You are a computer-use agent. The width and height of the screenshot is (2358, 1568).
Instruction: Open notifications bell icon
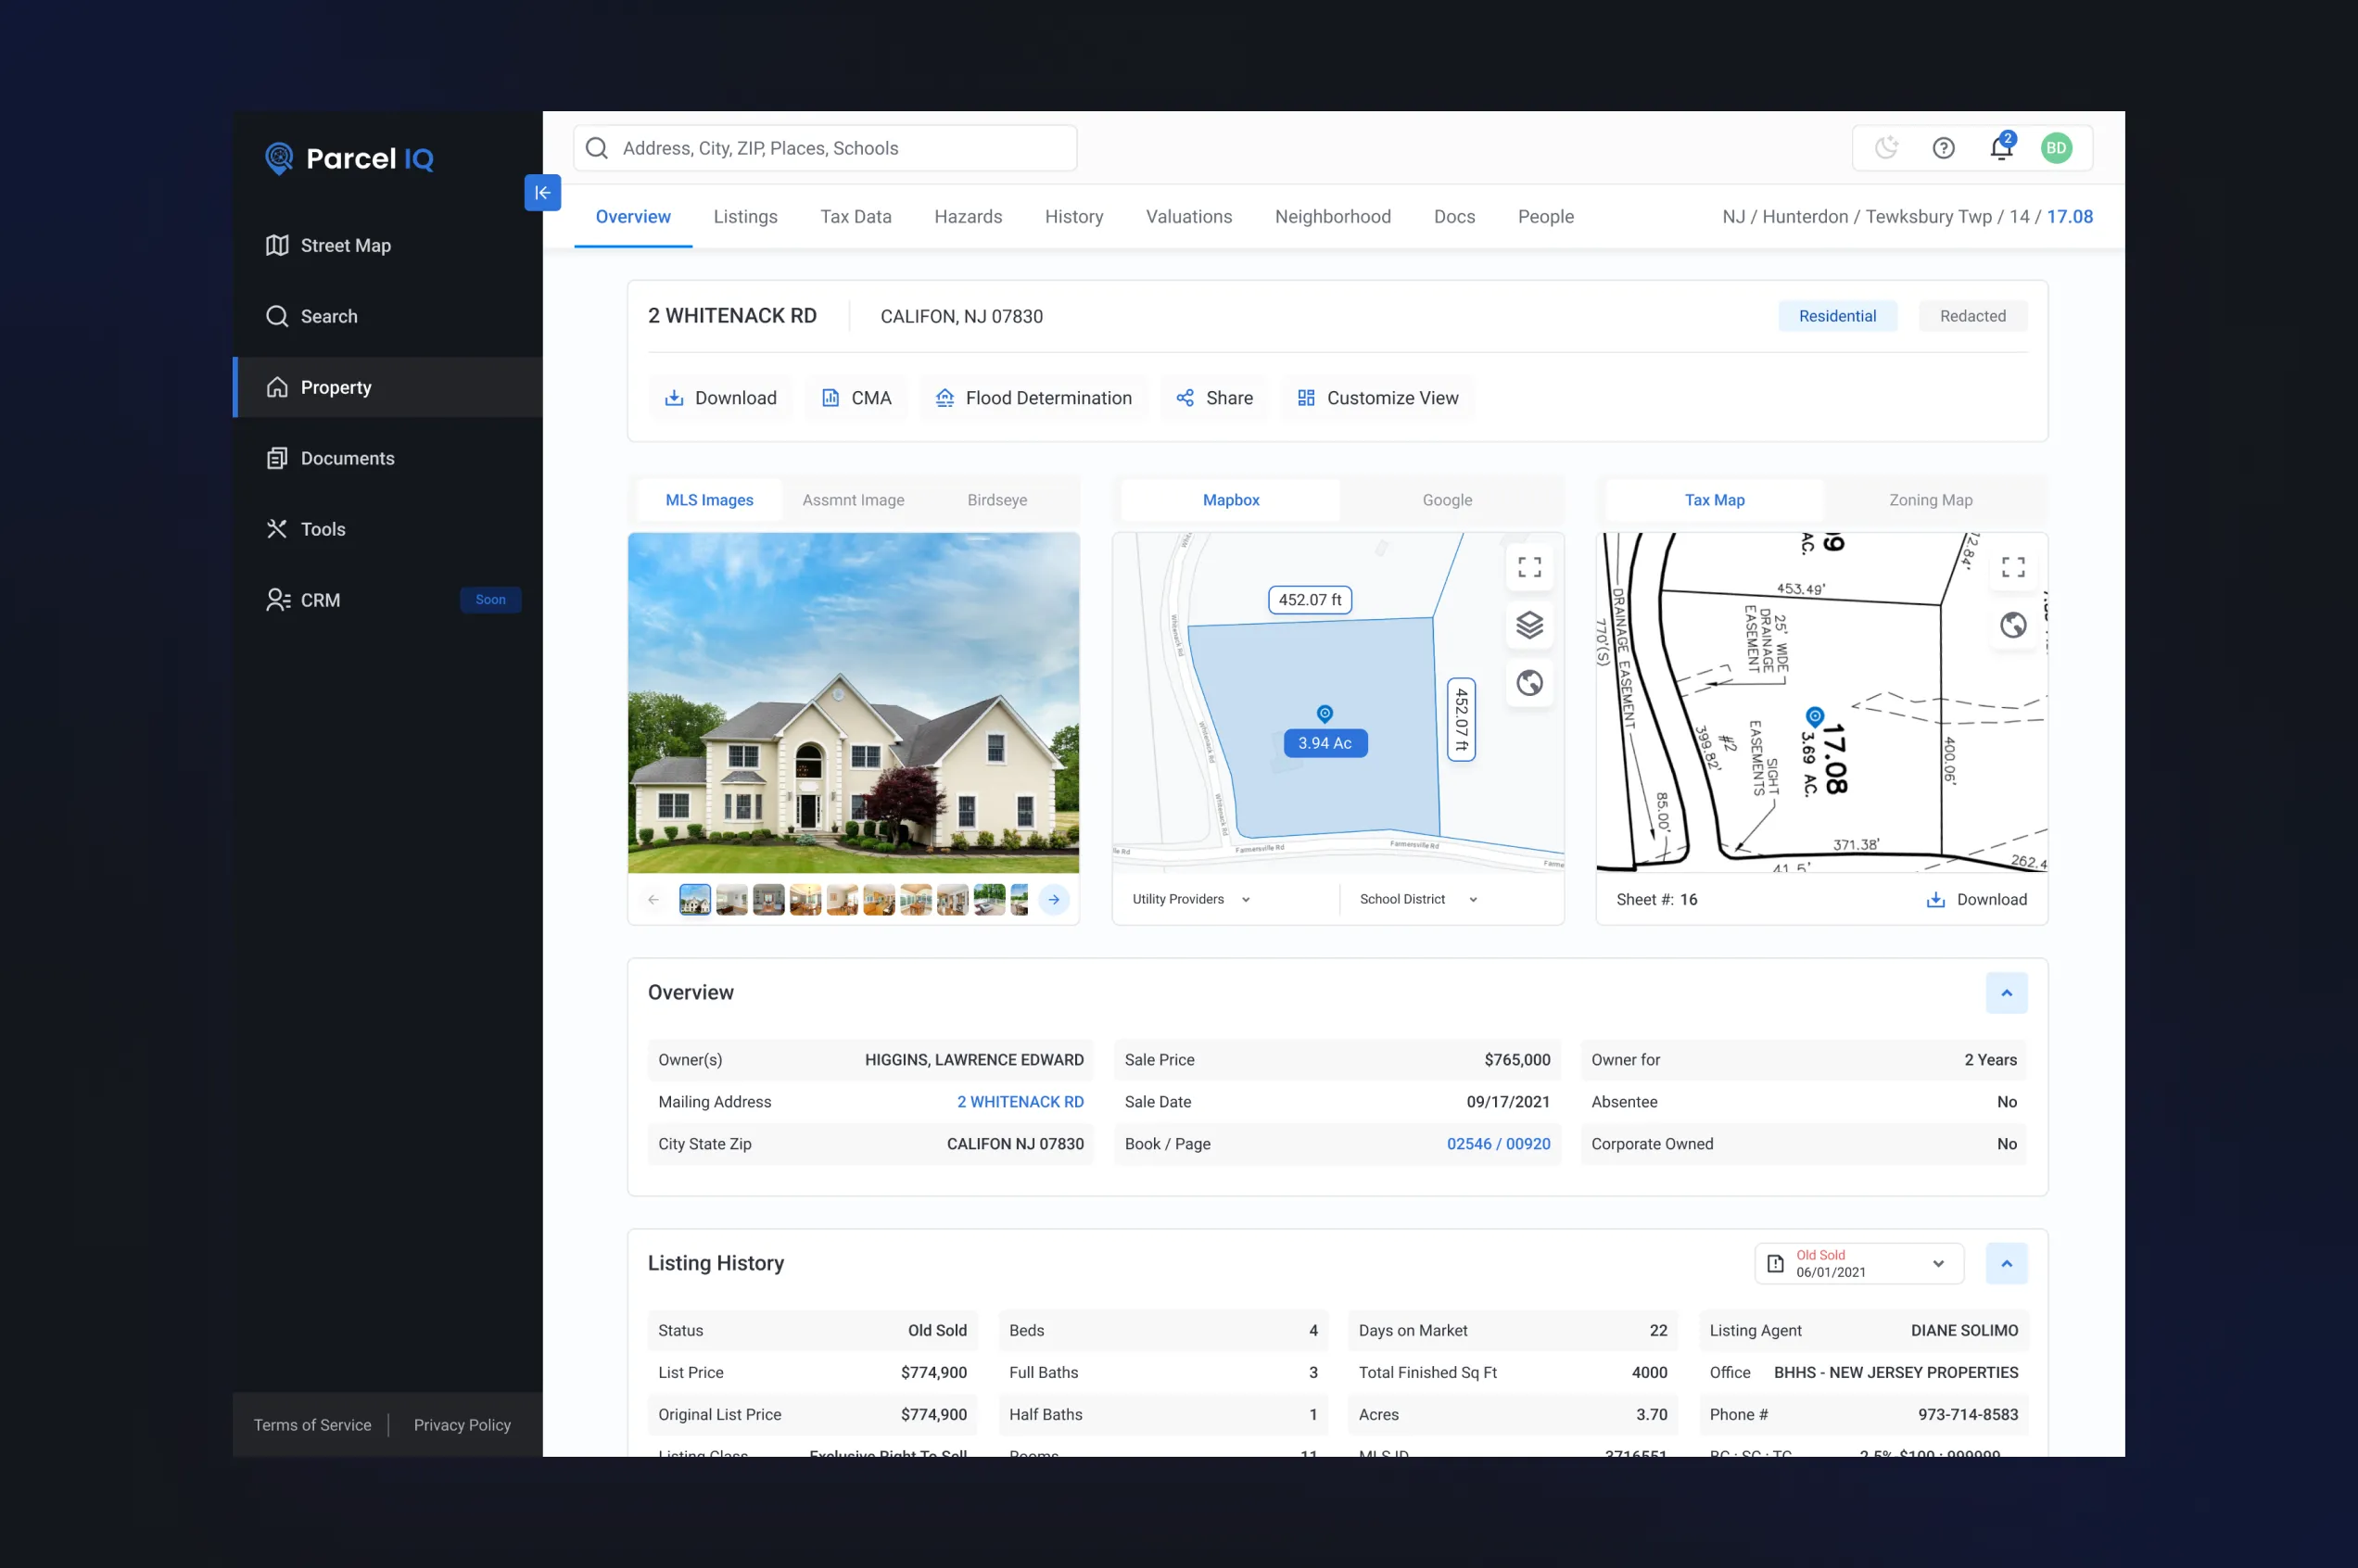(2000, 149)
